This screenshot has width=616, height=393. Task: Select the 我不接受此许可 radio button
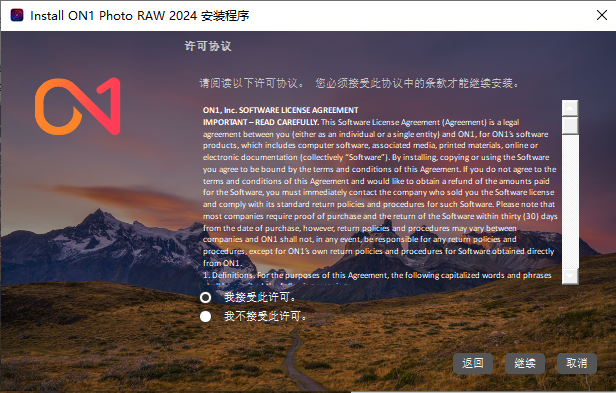[x=205, y=316]
